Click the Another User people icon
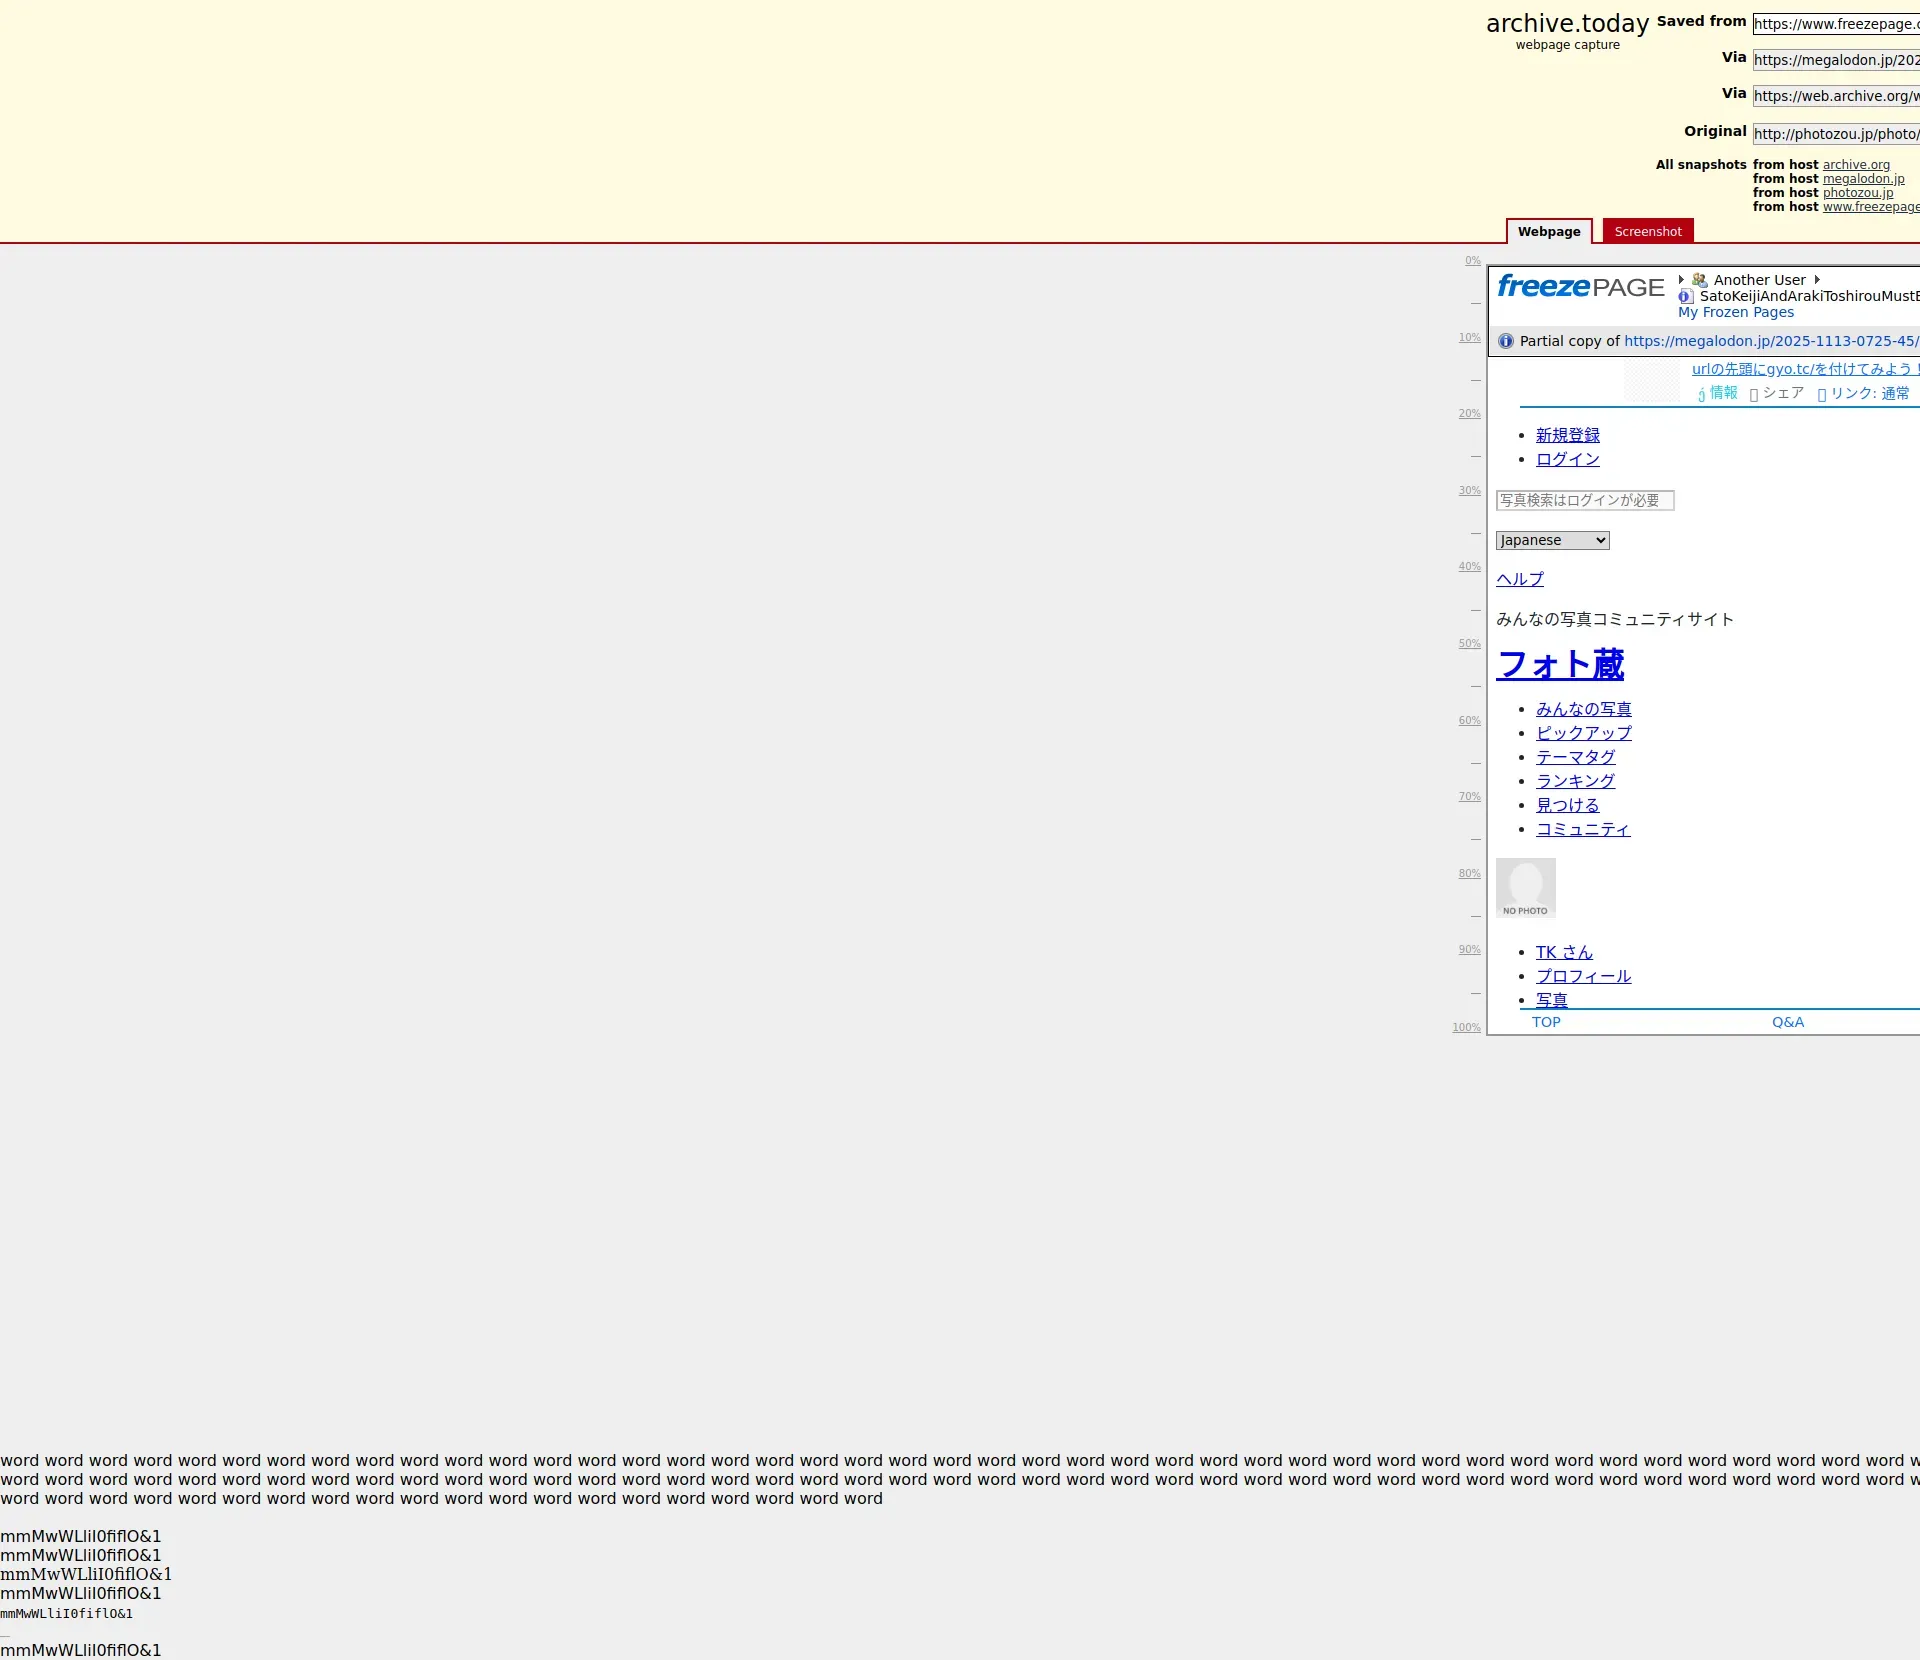The height and width of the screenshot is (1660, 1920). tap(1700, 280)
